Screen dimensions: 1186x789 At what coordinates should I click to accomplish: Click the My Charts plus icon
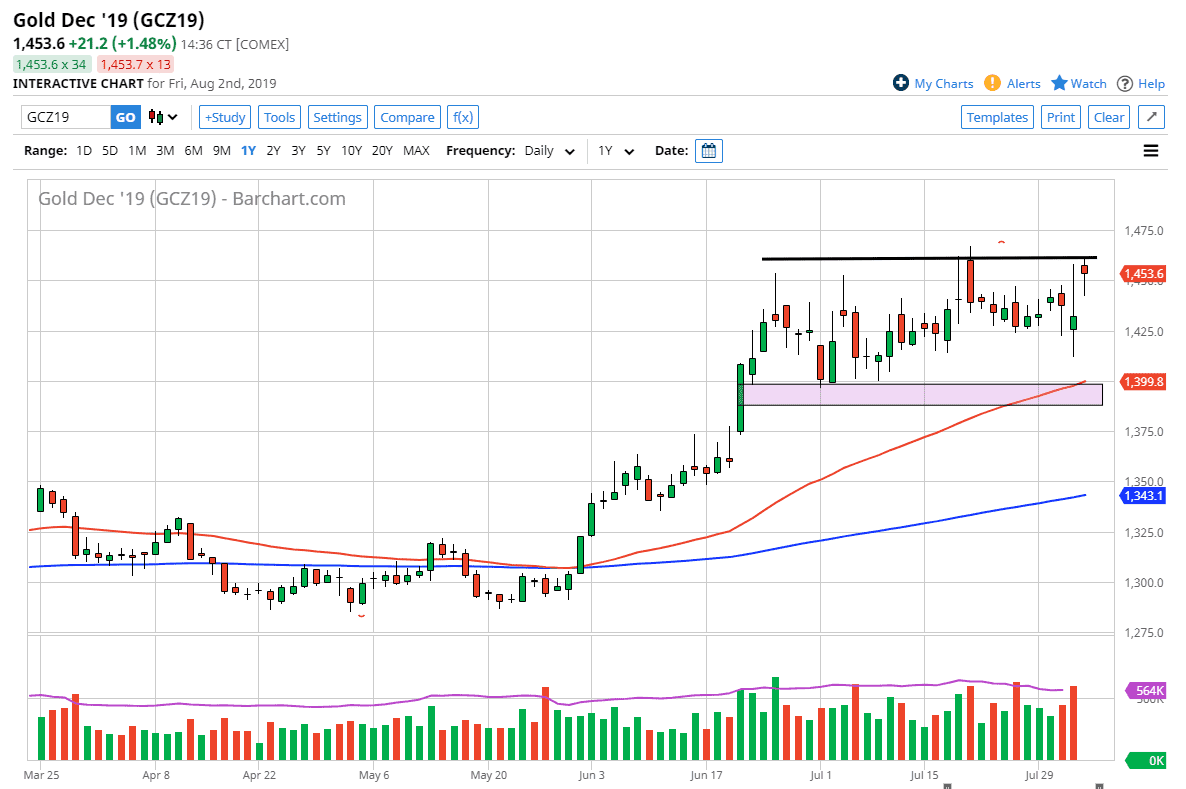tap(900, 83)
